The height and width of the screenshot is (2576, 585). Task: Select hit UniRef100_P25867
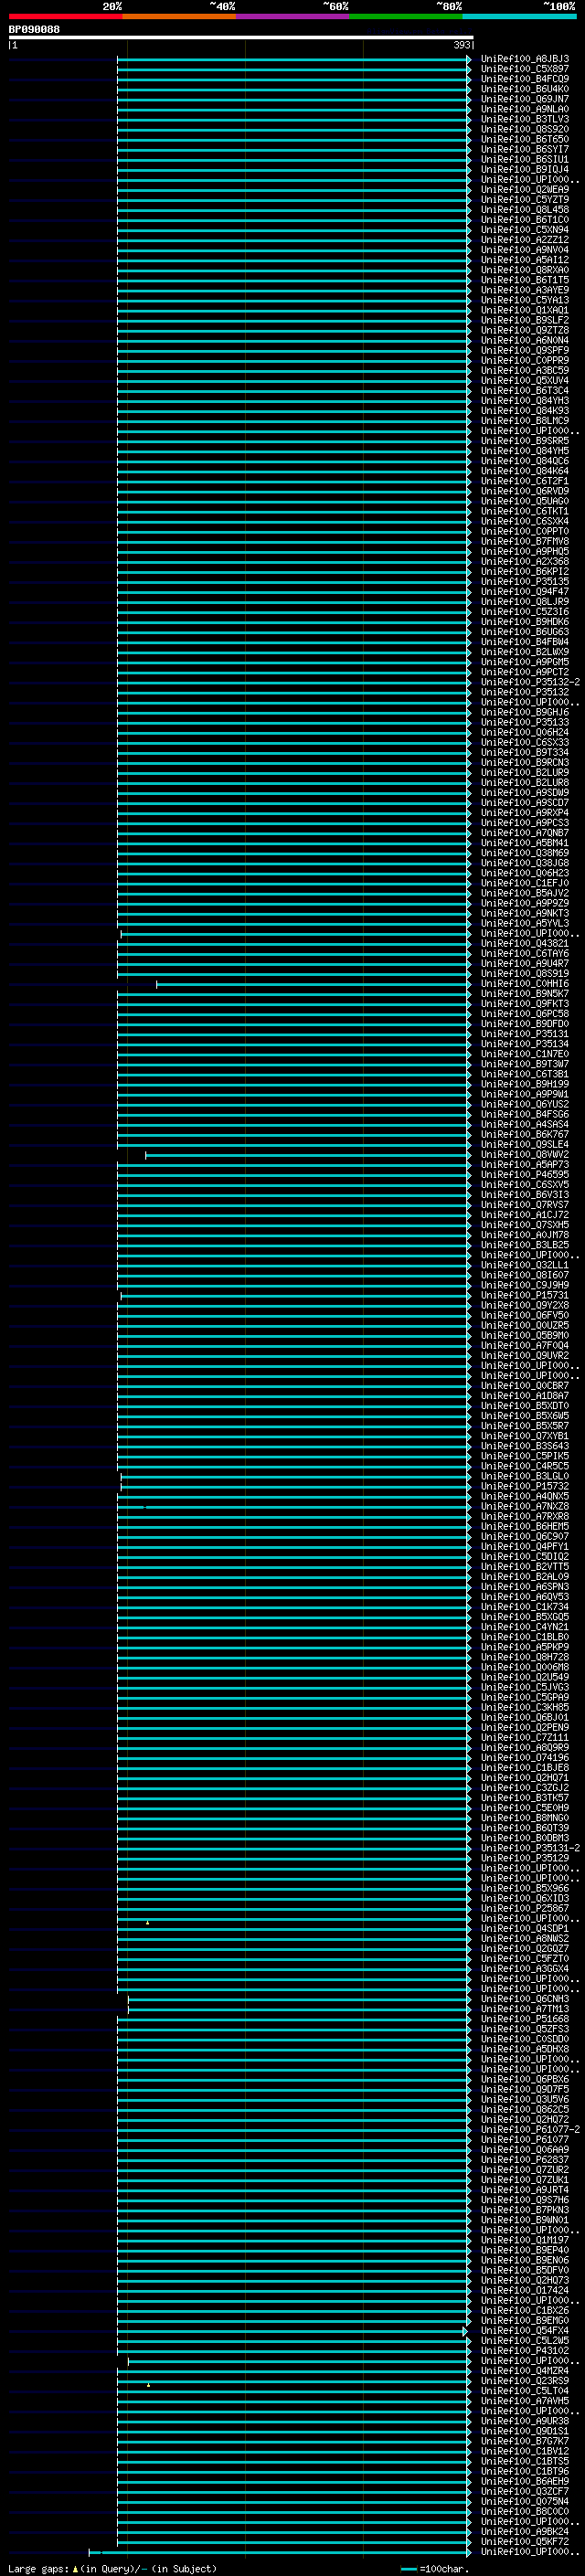[x=525, y=1909]
